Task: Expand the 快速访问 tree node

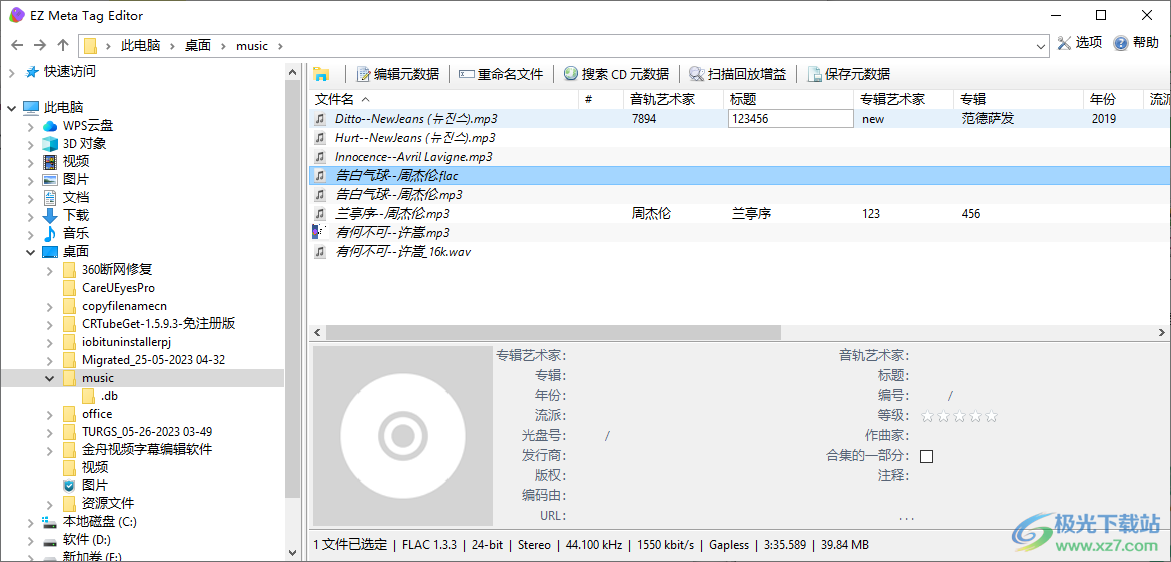Action: click(x=12, y=72)
